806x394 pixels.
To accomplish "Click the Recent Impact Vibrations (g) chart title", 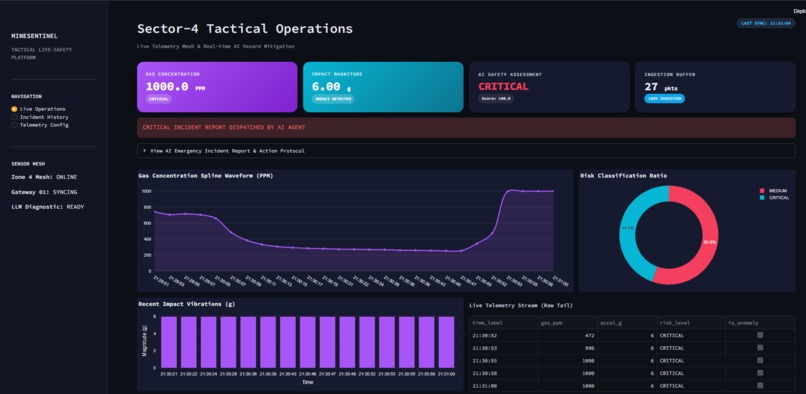I will coord(187,304).
